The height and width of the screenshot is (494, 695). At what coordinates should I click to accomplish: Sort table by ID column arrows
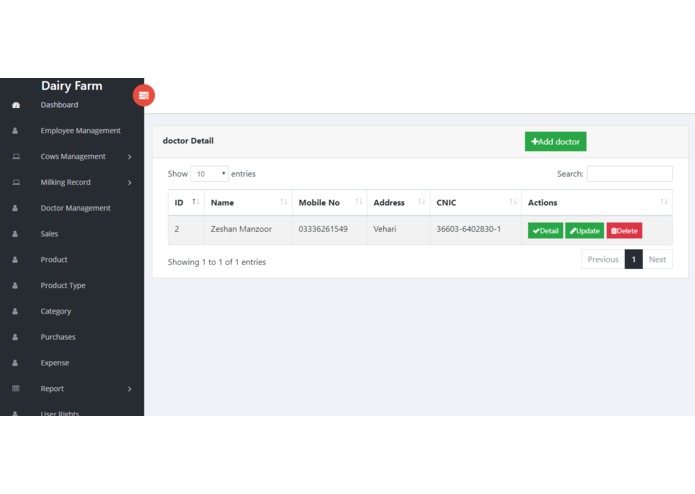click(195, 202)
